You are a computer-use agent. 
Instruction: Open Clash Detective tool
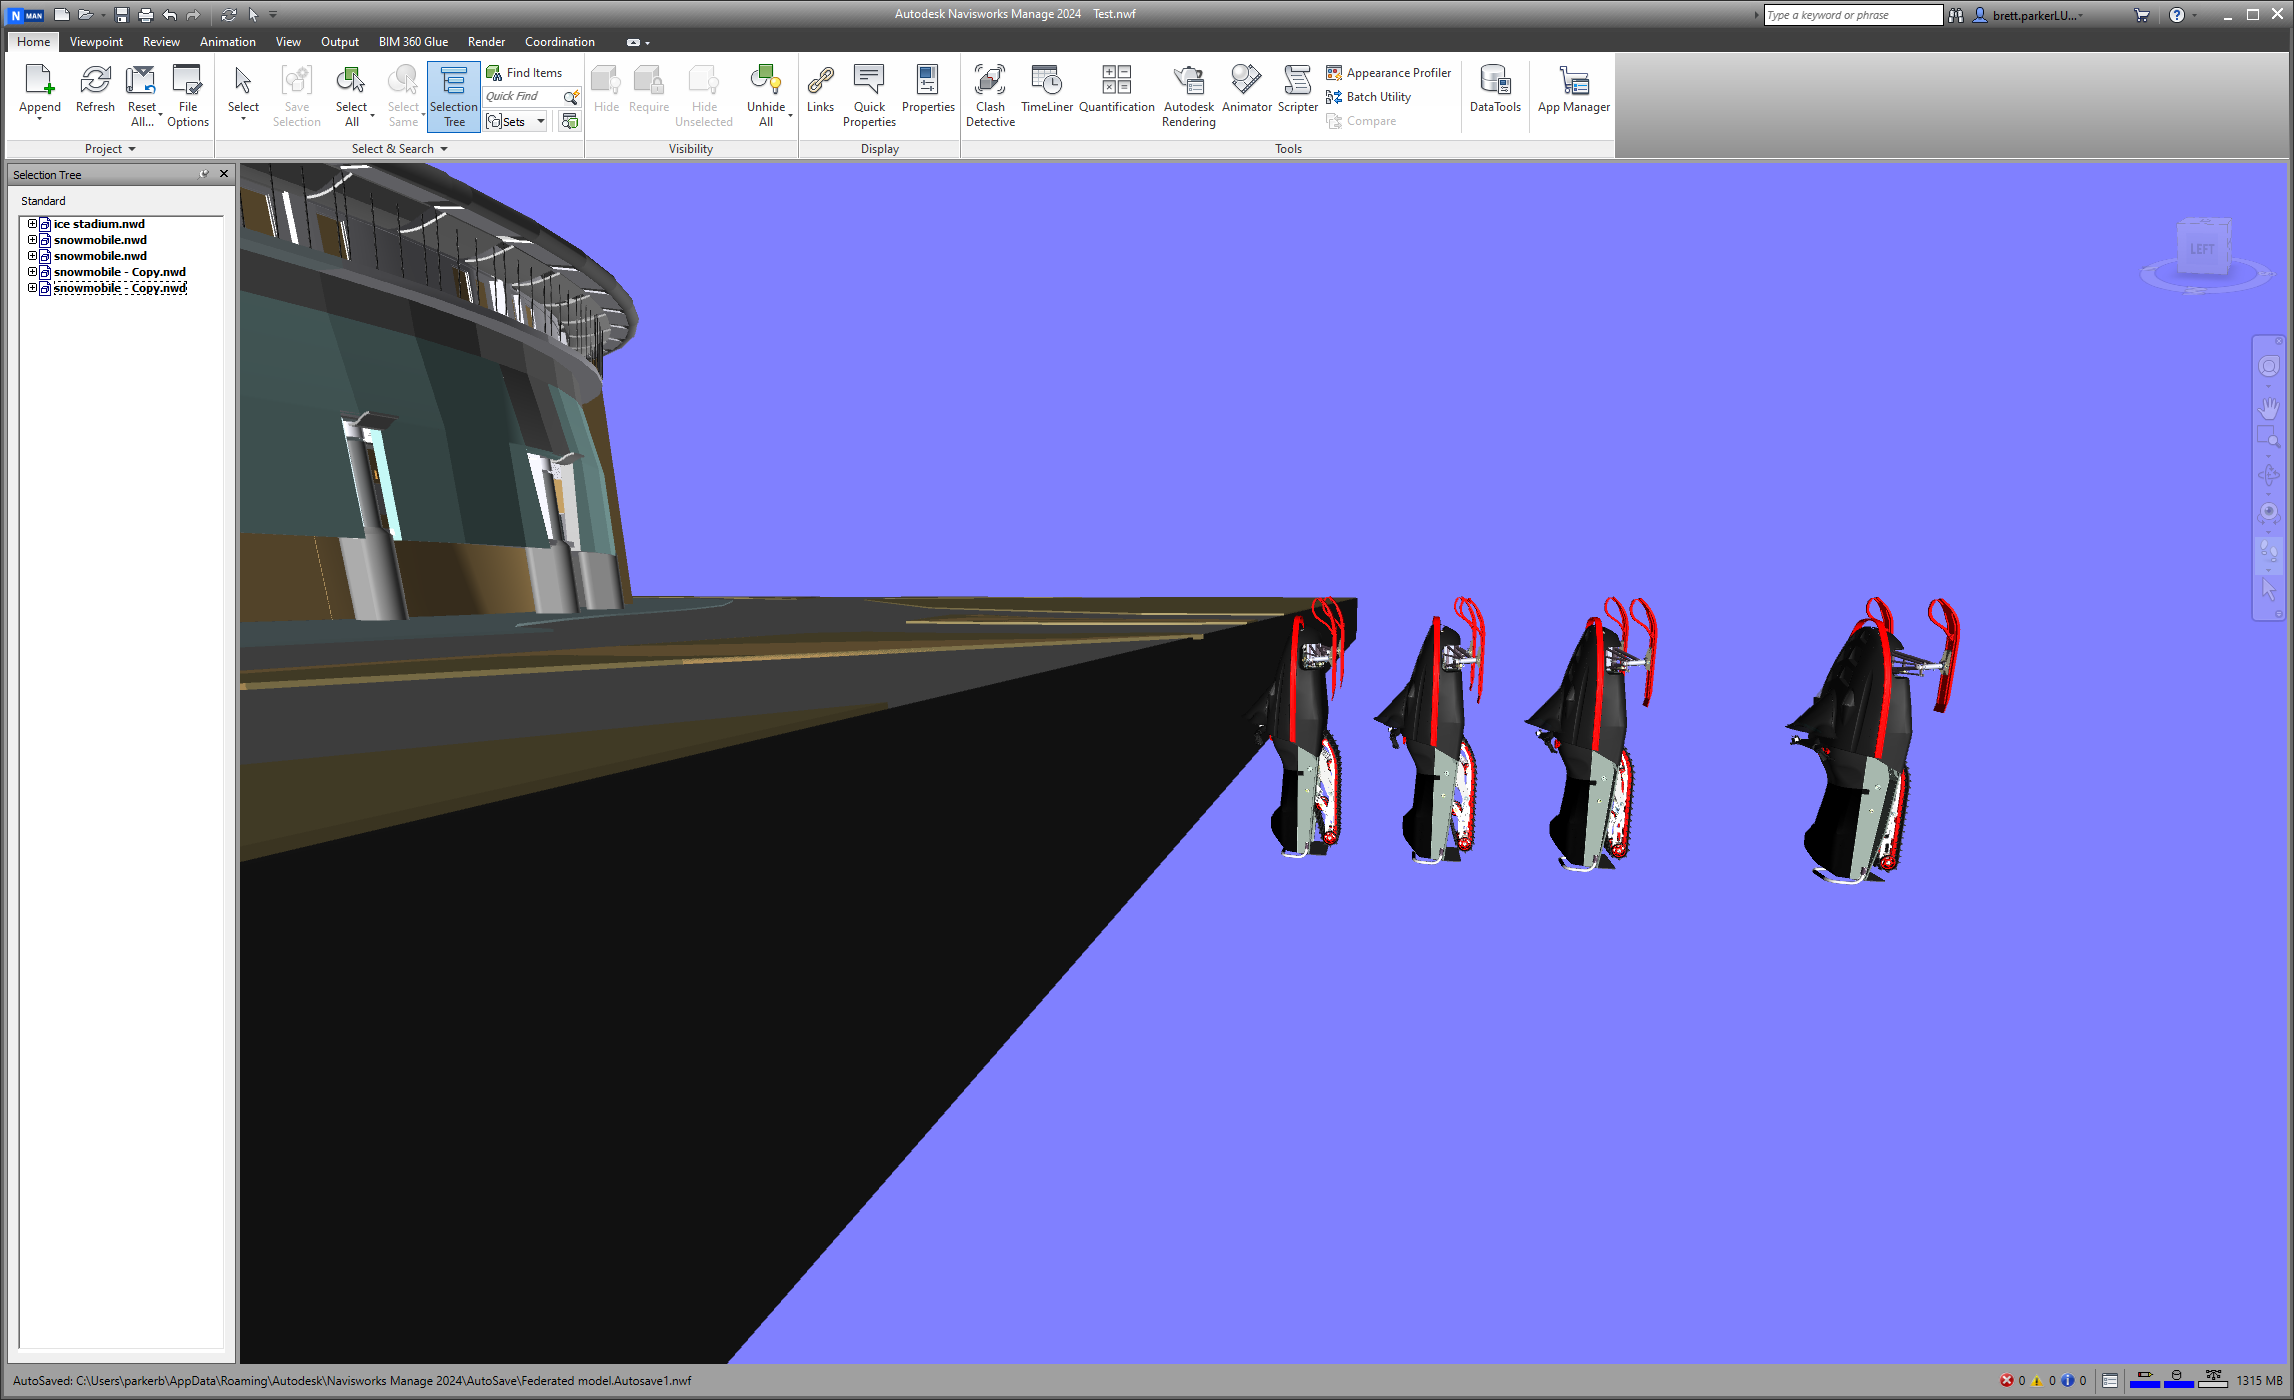pos(990,95)
